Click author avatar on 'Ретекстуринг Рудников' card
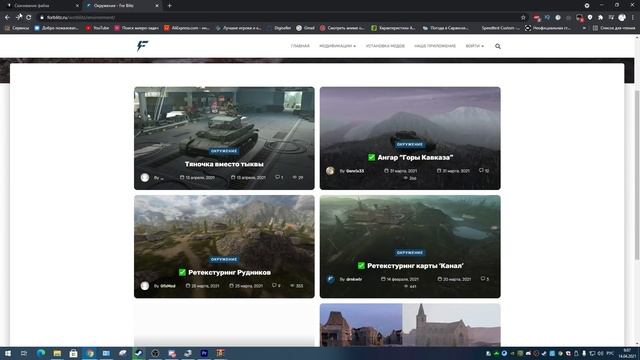Viewport: 640px width, 360px height. 145,286
